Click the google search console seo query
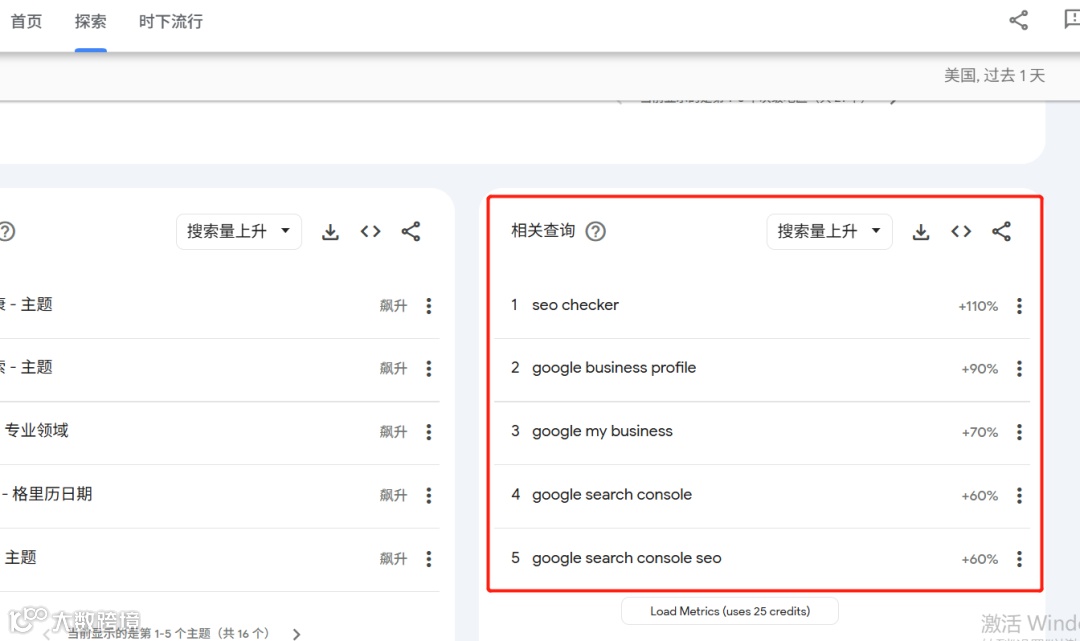The height and width of the screenshot is (641, 1080). [x=627, y=558]
